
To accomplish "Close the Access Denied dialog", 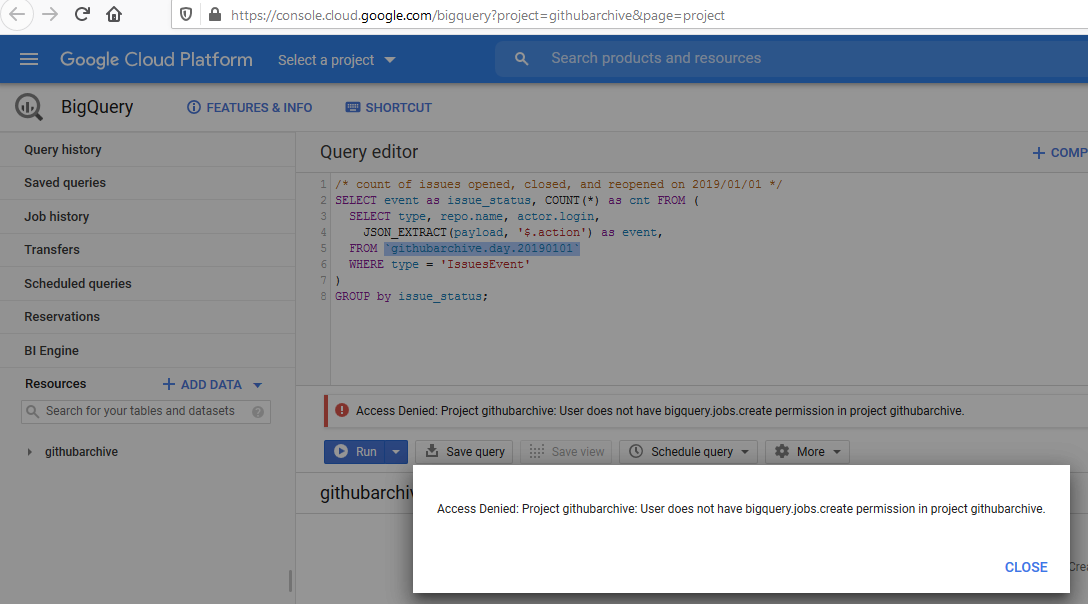I will pyautogui.click(x=1026, y=567).
